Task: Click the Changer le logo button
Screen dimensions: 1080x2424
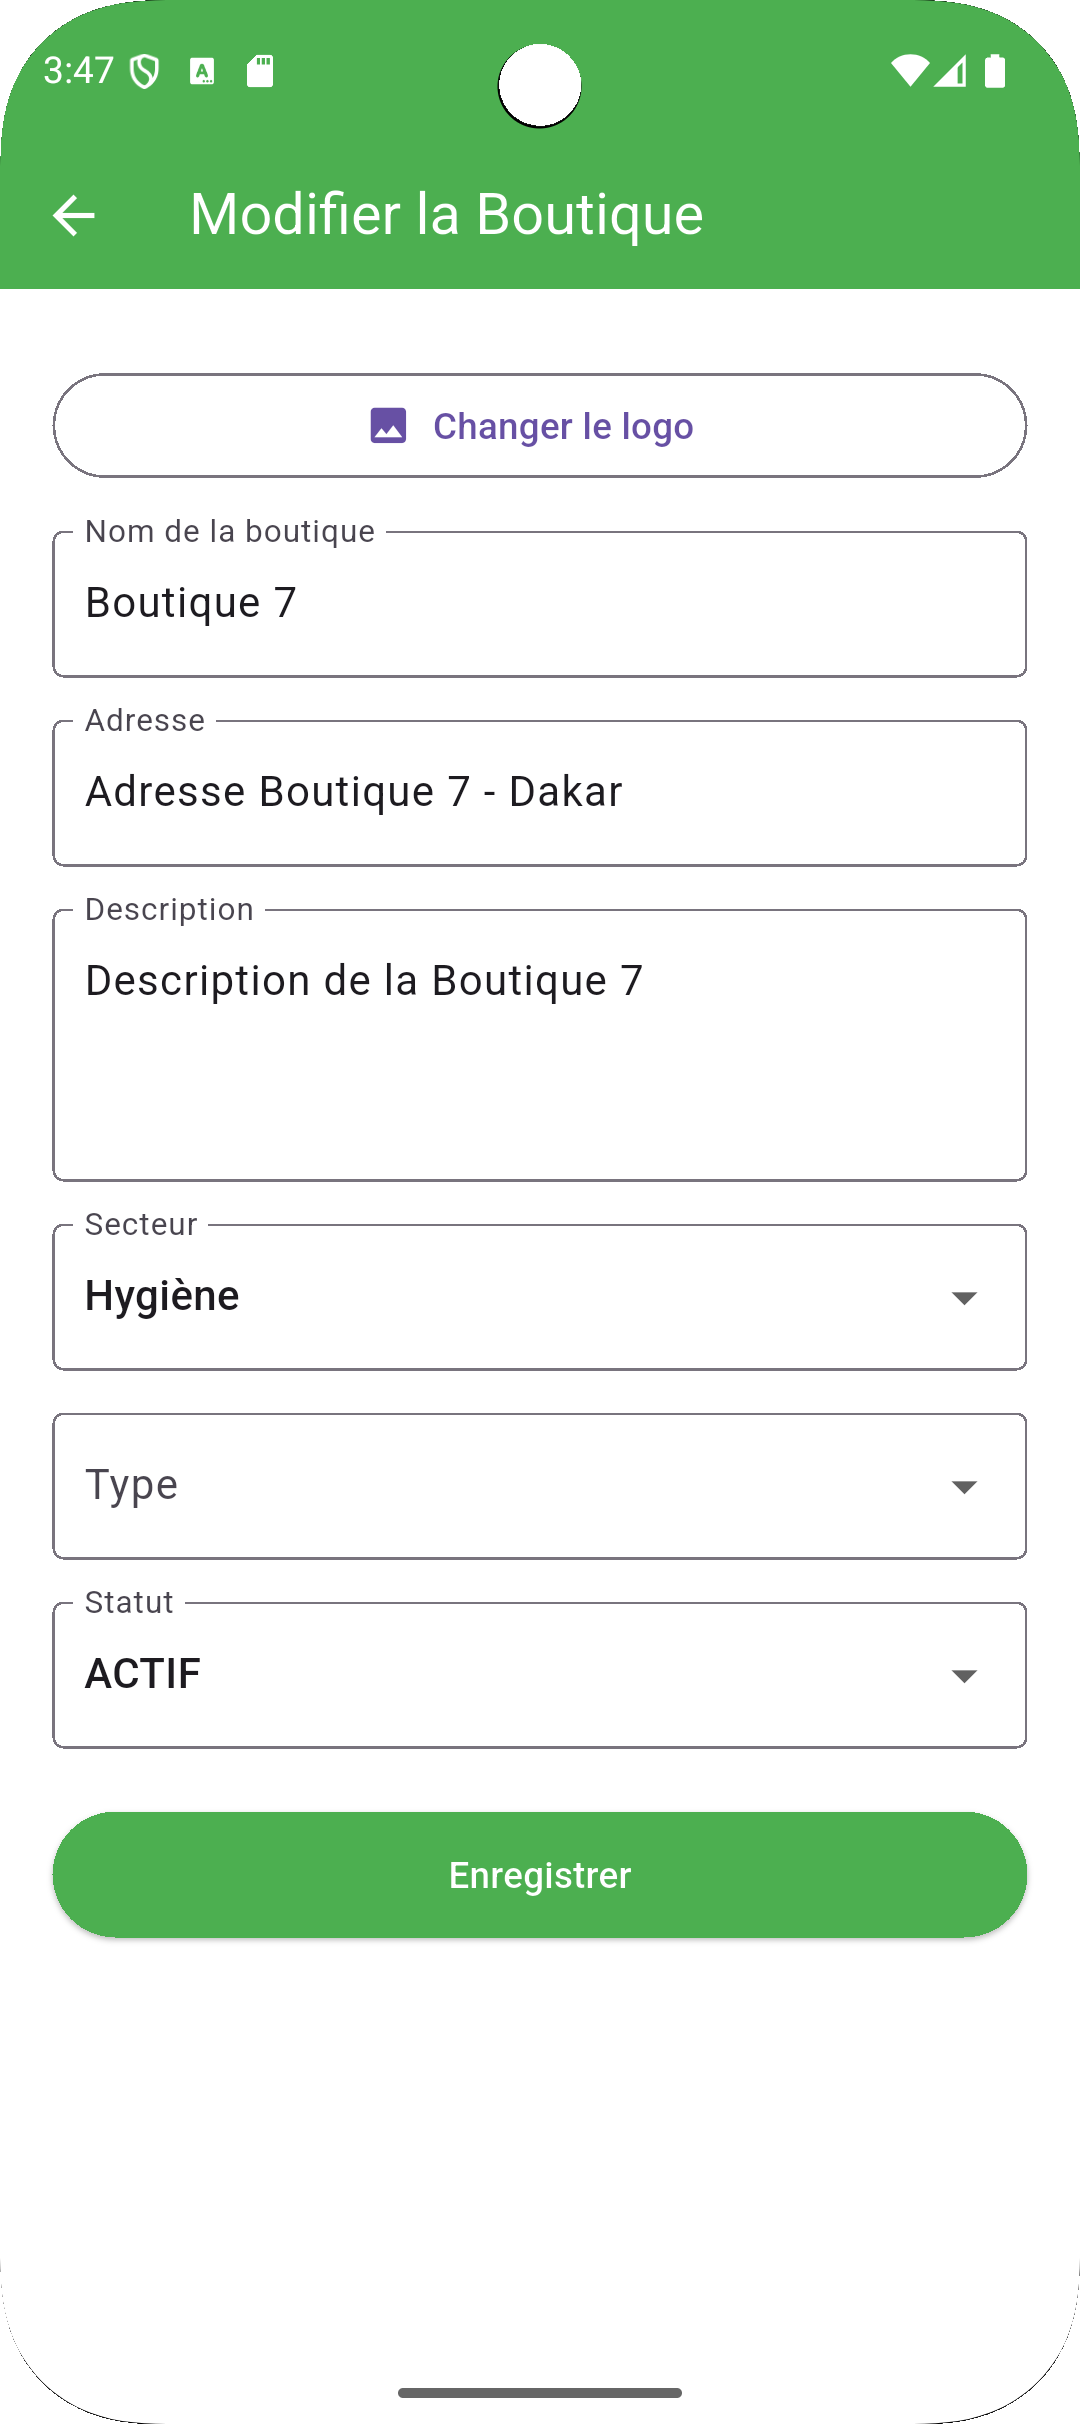Action: pos(540,426)
